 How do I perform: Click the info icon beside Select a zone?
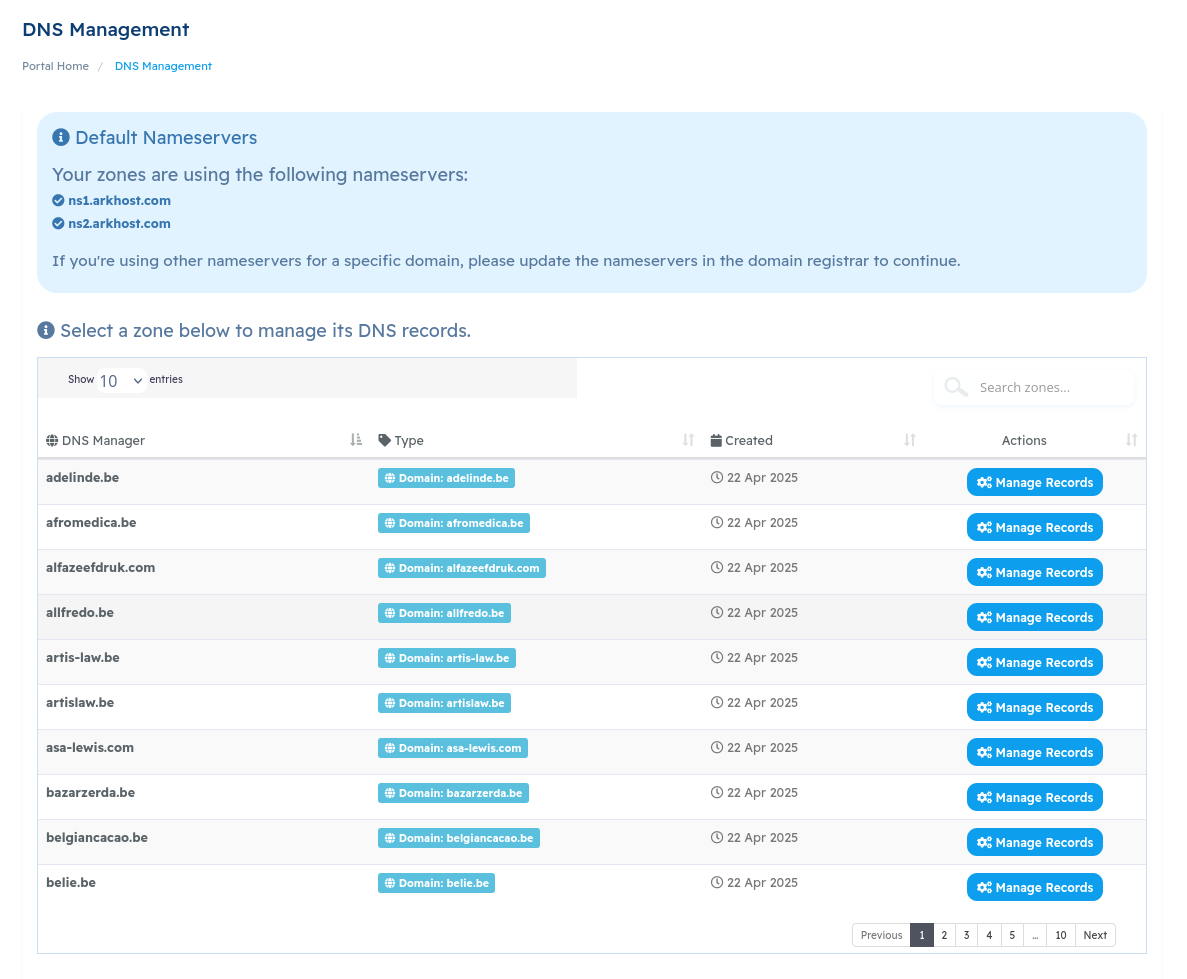pos(46,330)
